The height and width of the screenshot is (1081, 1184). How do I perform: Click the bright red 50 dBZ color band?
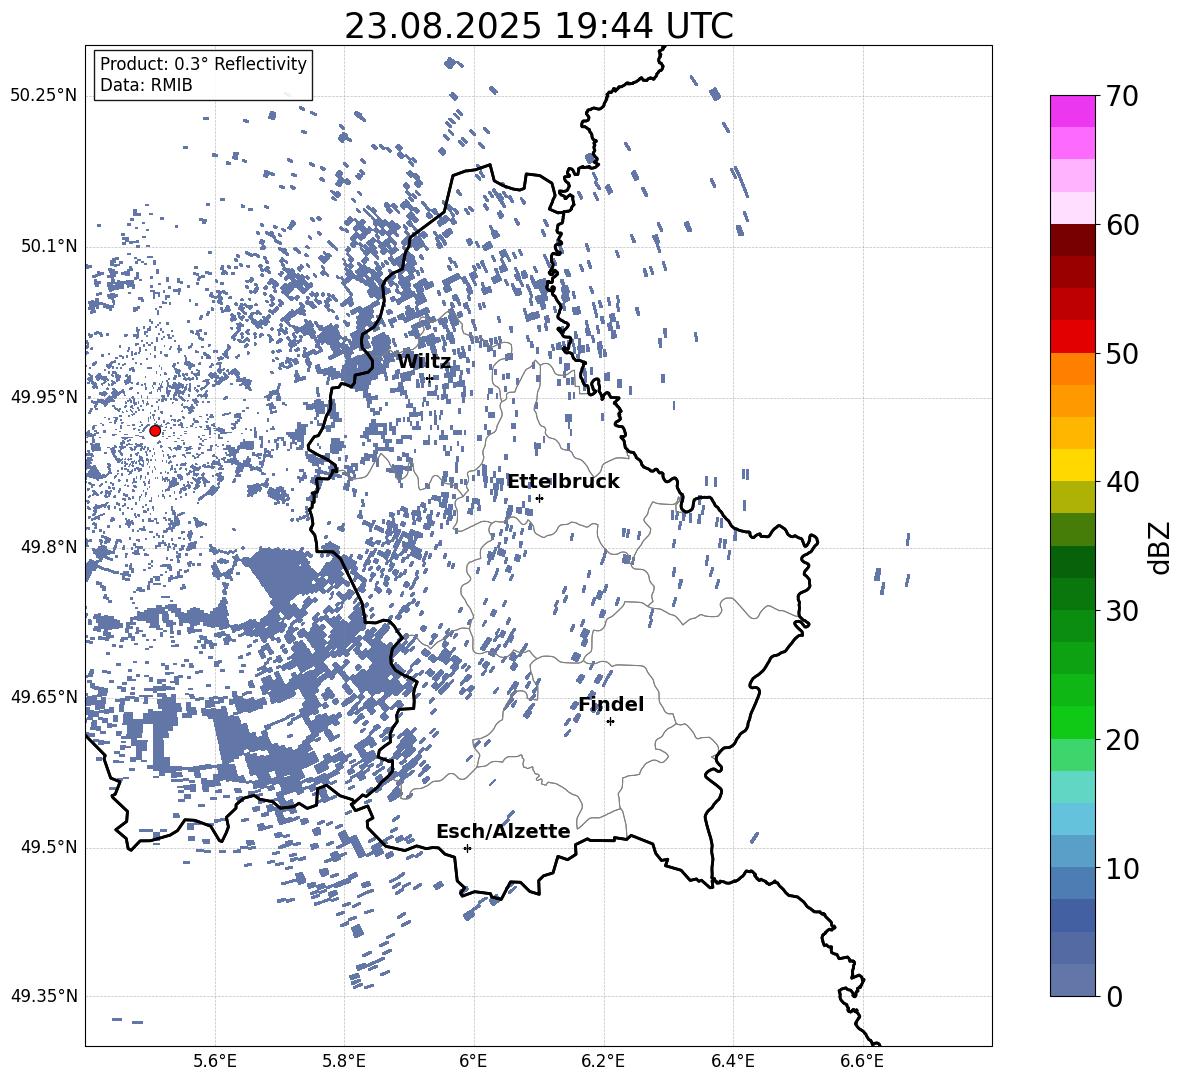1073,337
